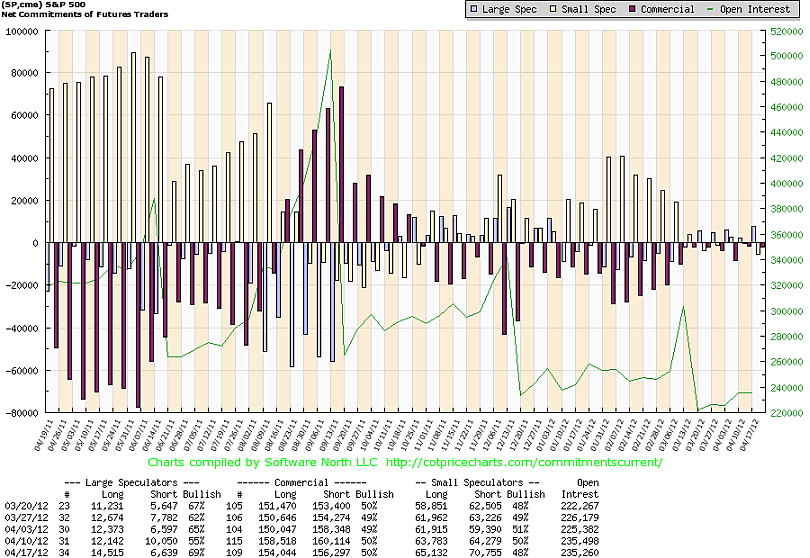This screenshot has height=558, width=810.
Task: Click the 09/13/11 x-axis date label
Action: point(328,435)
